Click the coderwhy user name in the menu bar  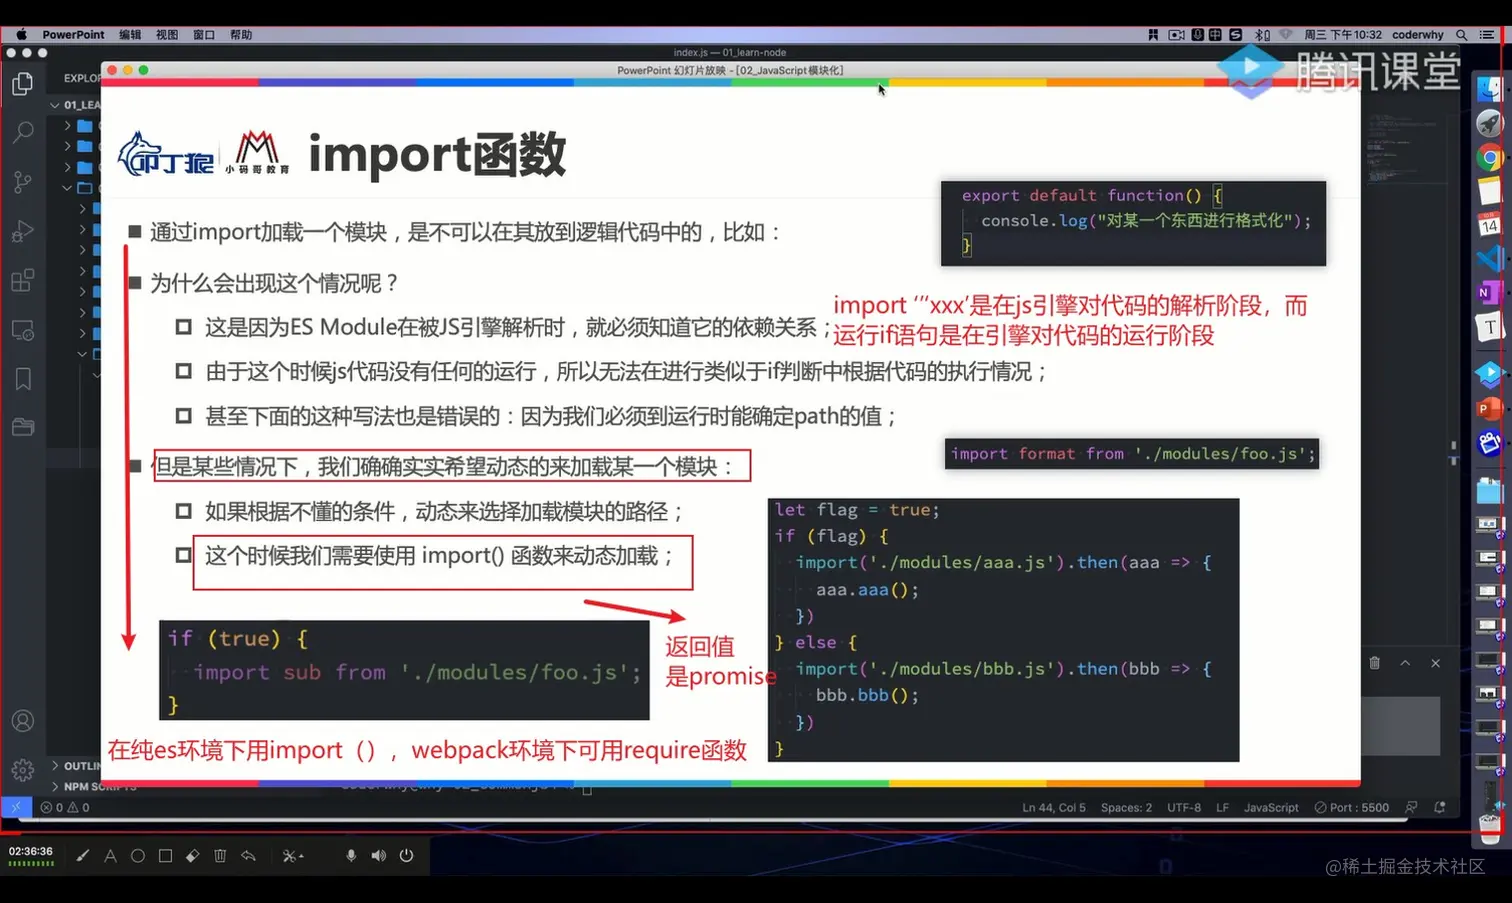pyautogui.click(x=1418, y=34)
